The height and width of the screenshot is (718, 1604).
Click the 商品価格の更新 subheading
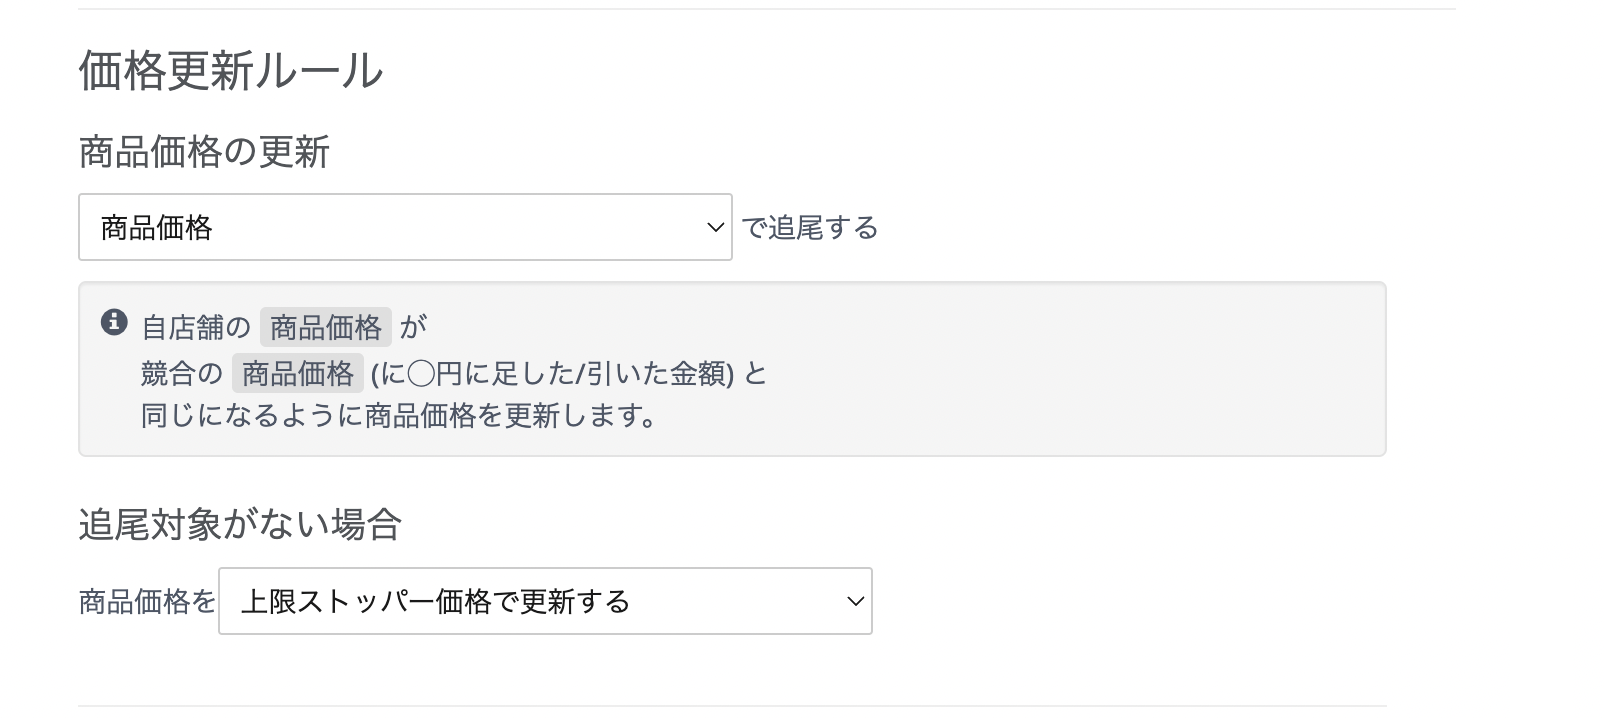point(204,153)
